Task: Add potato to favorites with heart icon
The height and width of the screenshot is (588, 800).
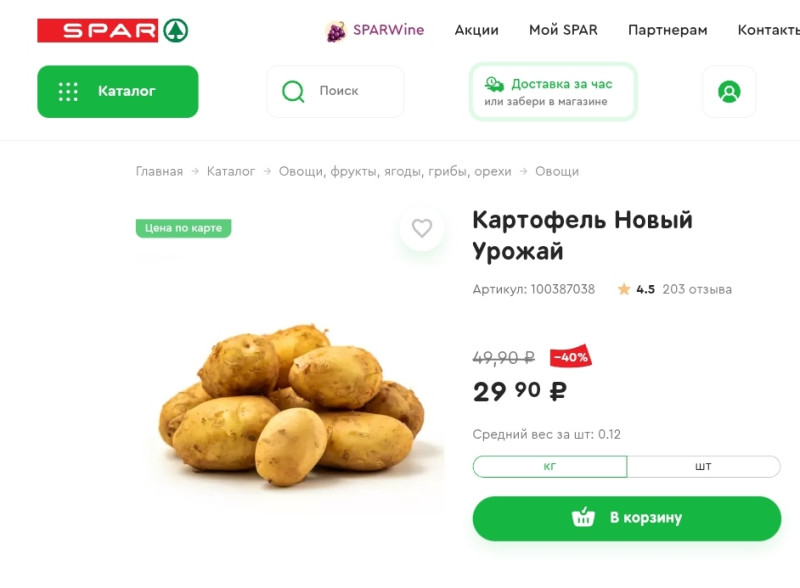Action: point(422,228)
